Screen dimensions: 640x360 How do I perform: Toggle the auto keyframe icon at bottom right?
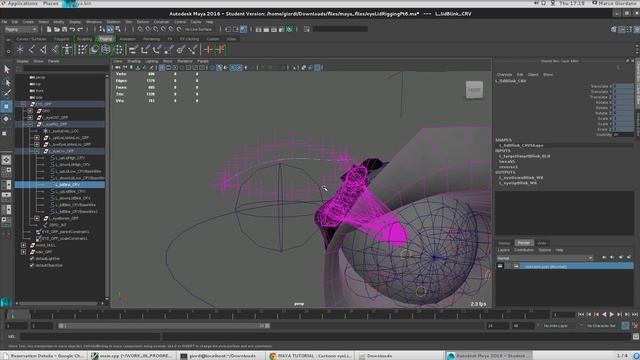pyautogui.click(x=625, y=326)
